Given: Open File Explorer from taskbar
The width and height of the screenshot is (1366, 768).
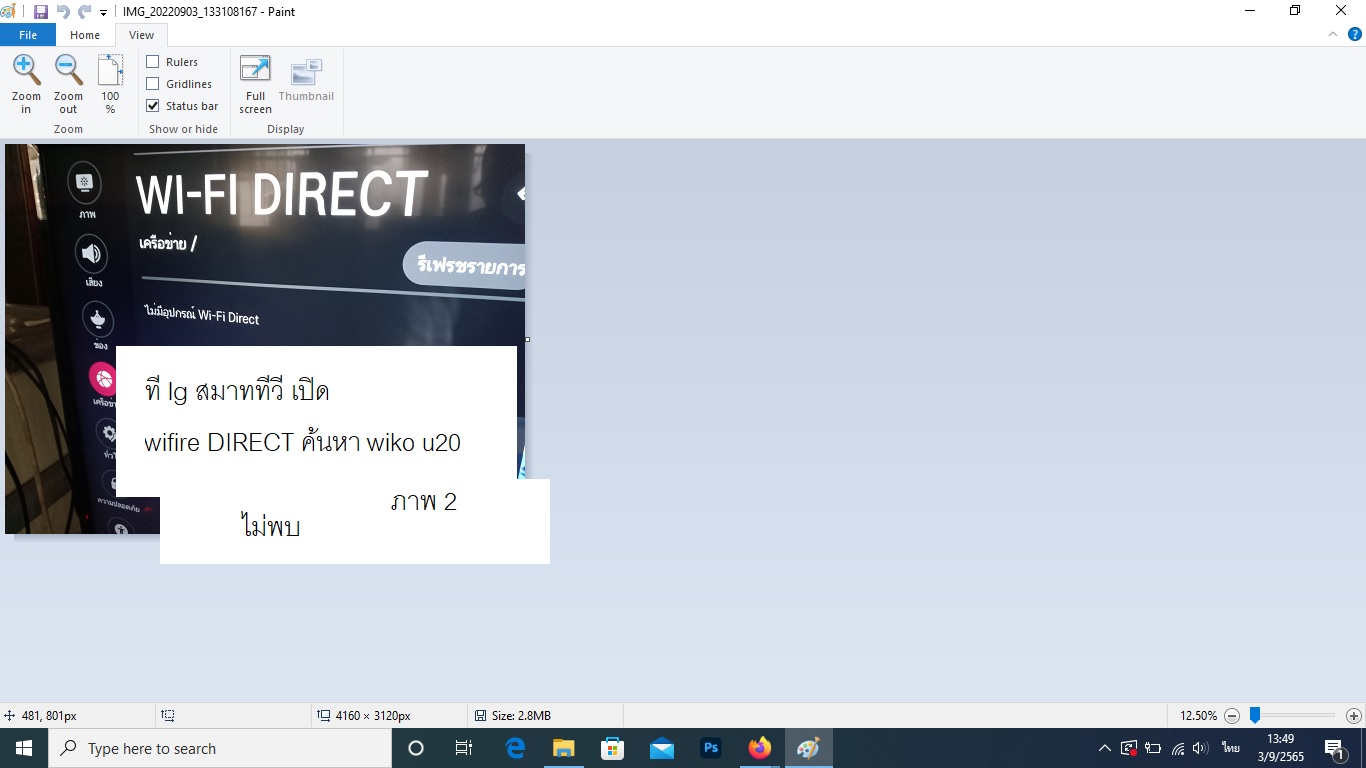Looking at the screenshot, I should 564,748.
